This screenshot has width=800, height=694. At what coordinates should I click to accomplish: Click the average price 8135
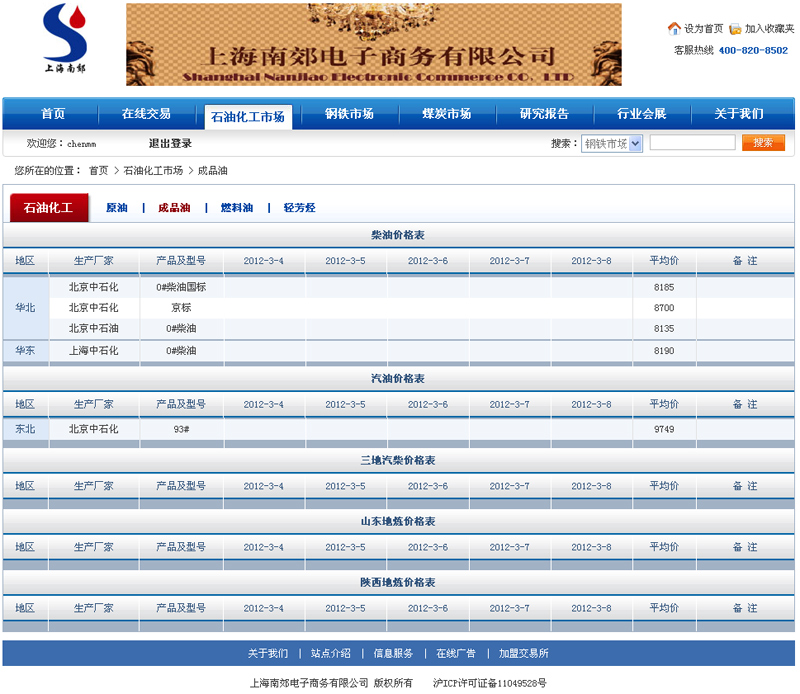pyautogui.click(x=664, y=329)
